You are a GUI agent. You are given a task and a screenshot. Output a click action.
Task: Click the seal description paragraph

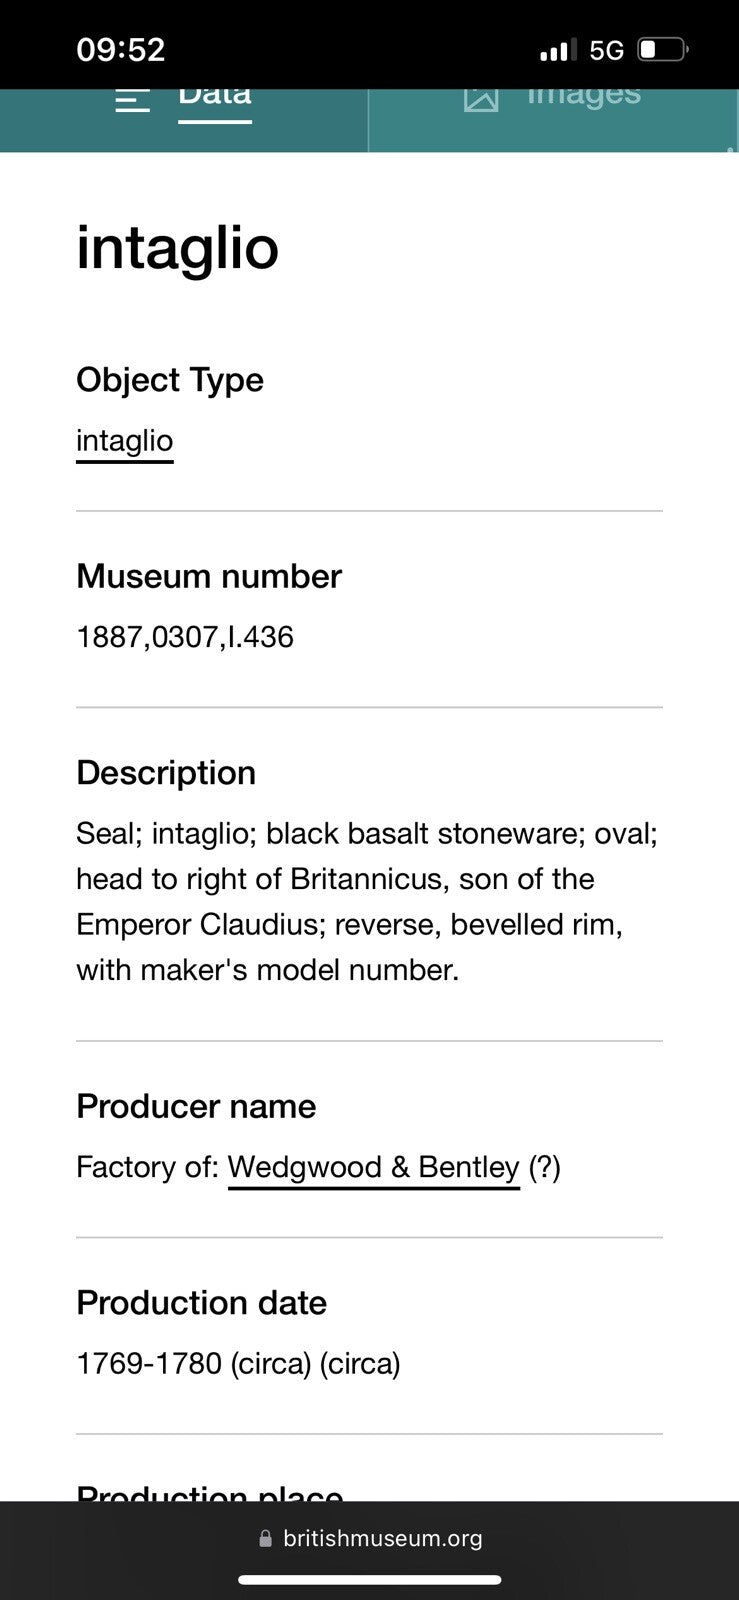[x=367, y=901]
